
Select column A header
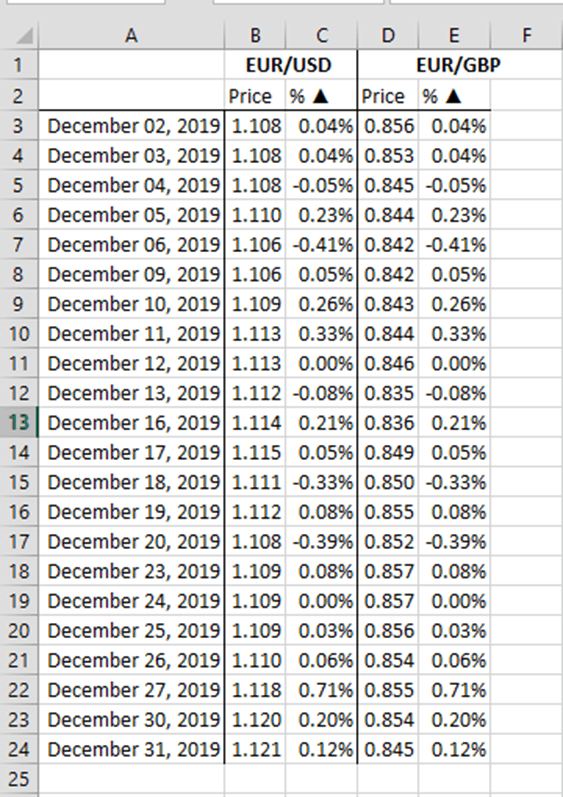131,35
